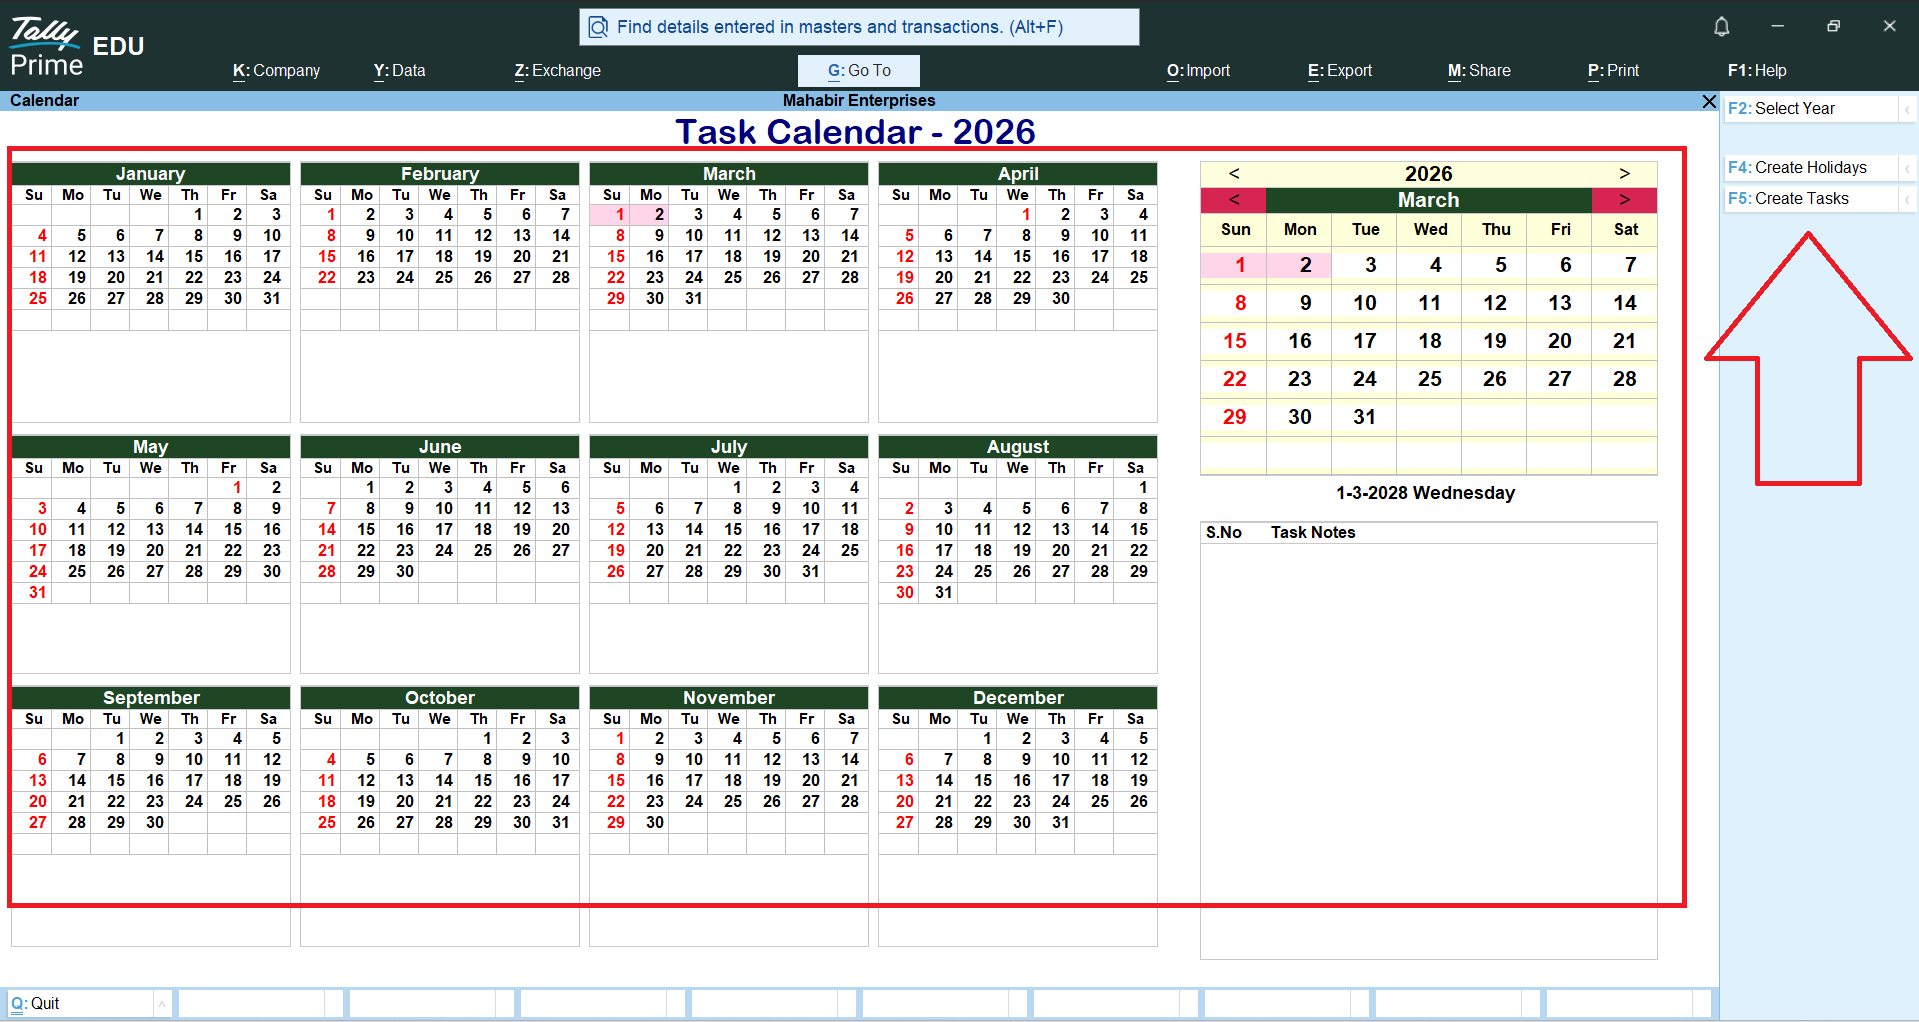Go to next month red arrow

click(1624, 200)
